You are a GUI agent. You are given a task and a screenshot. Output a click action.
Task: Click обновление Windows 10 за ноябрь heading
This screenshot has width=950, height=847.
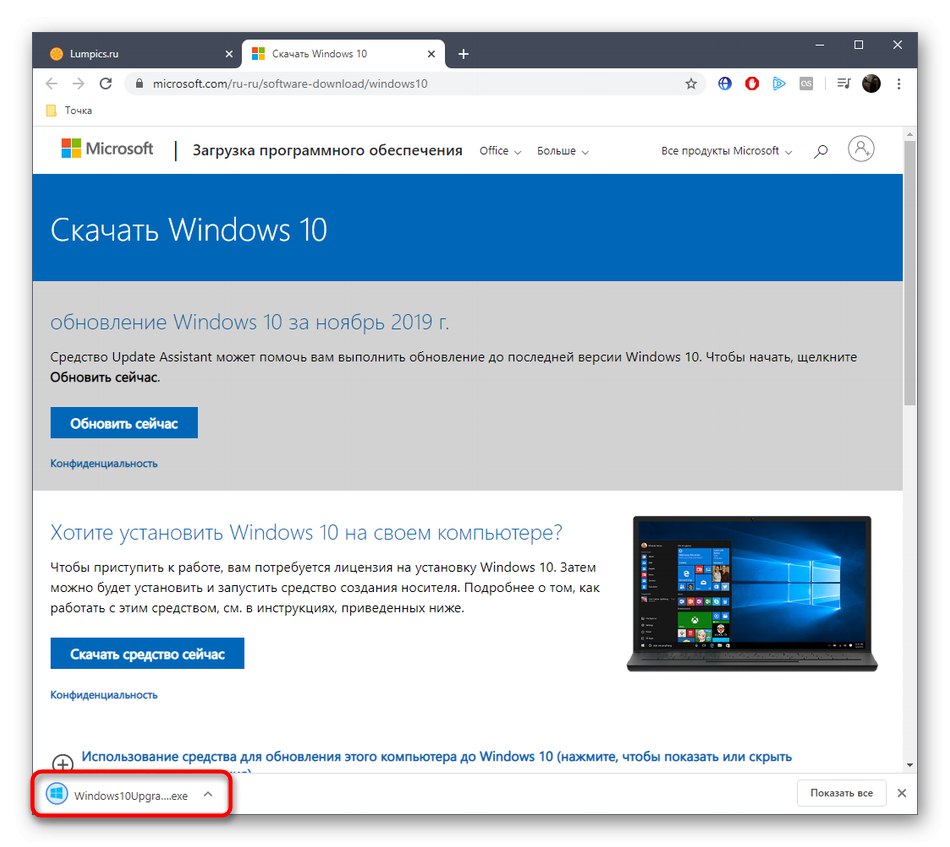[x=250, y=322]
